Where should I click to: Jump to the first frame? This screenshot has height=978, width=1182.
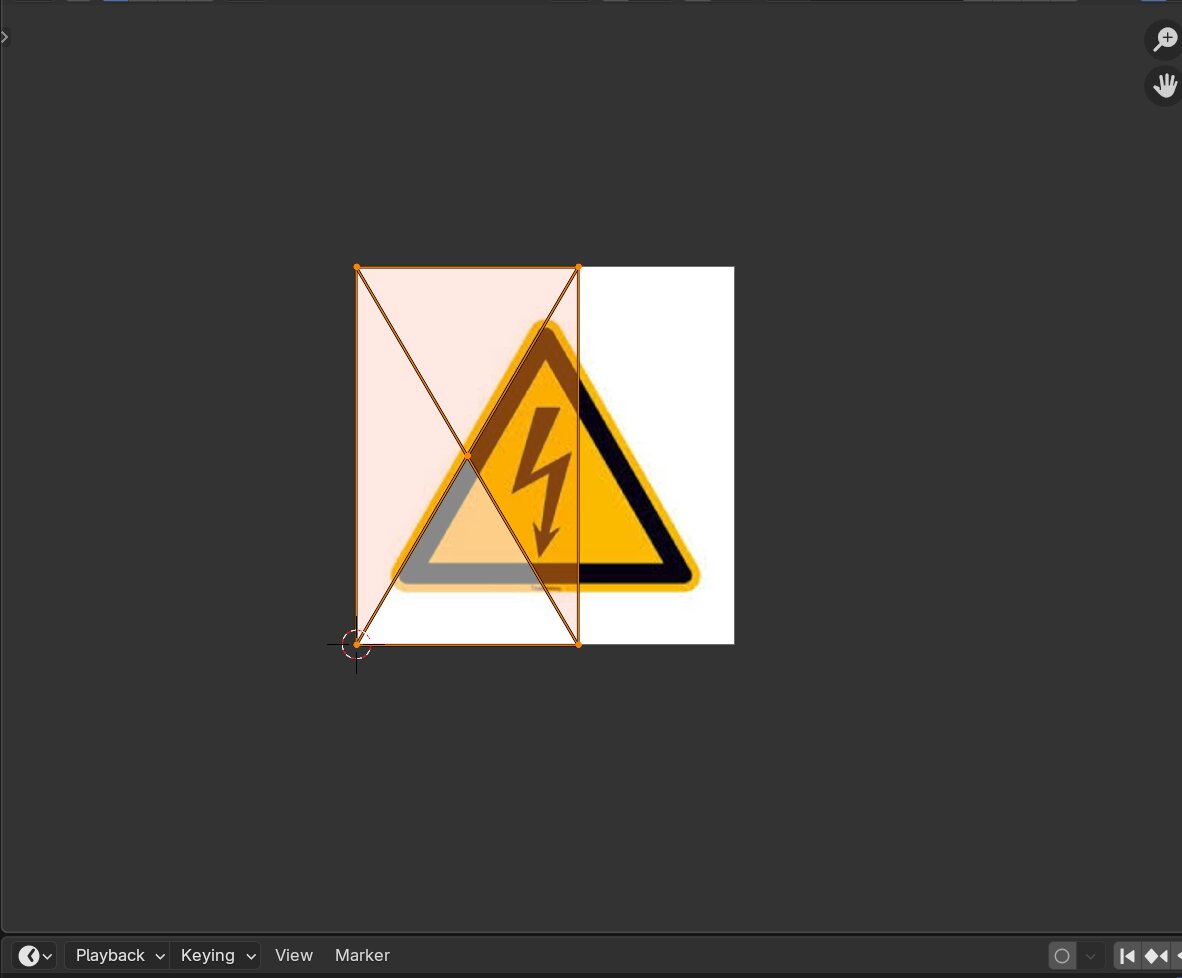1127,956
